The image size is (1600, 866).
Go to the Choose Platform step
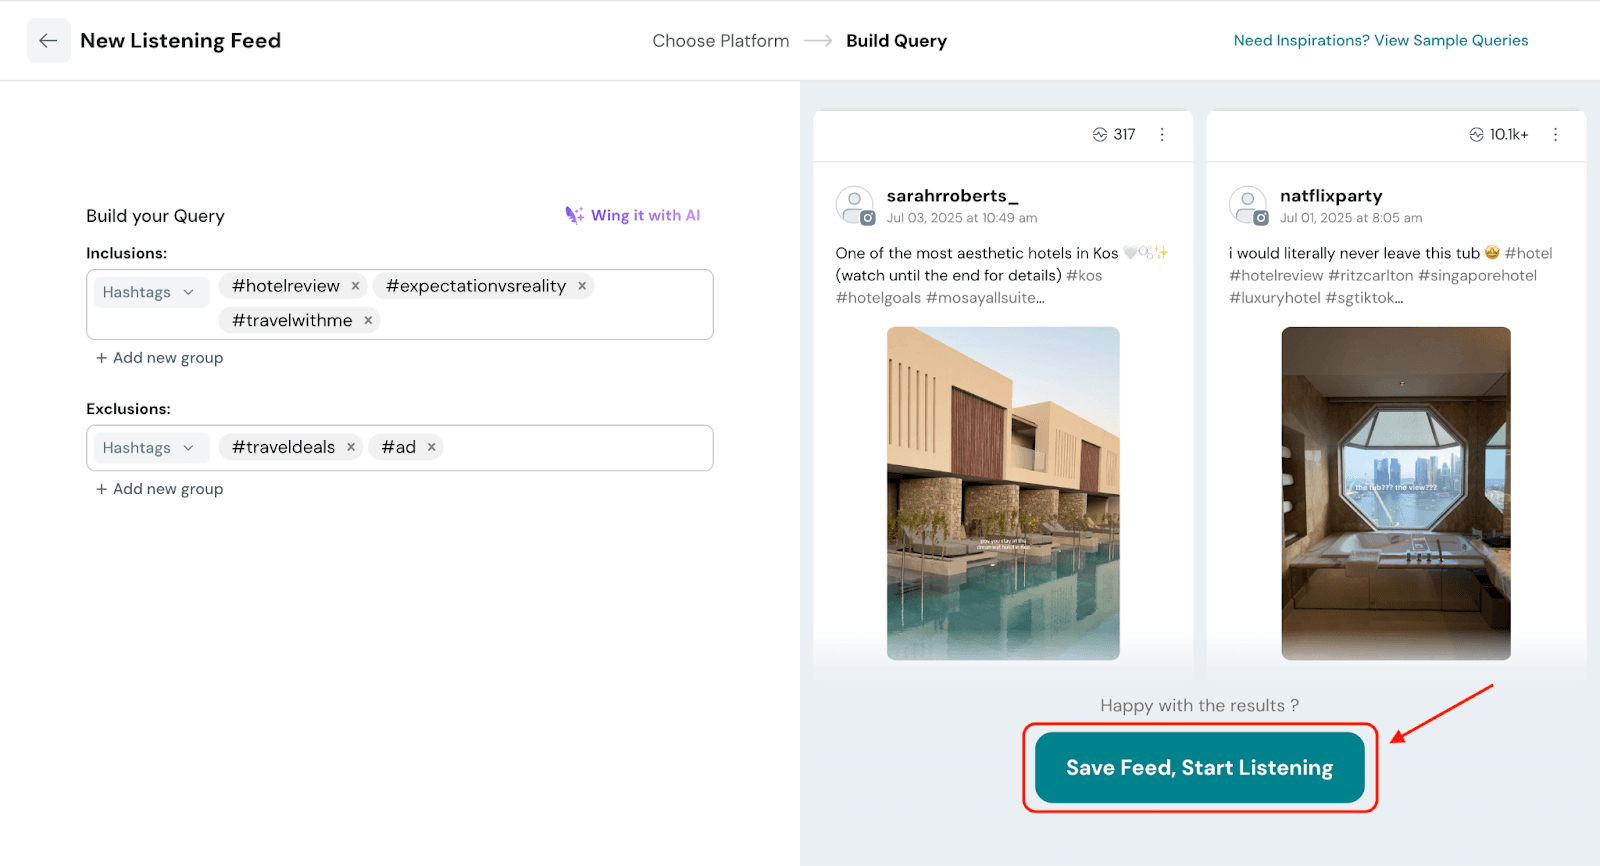click(x=720, y=41)
